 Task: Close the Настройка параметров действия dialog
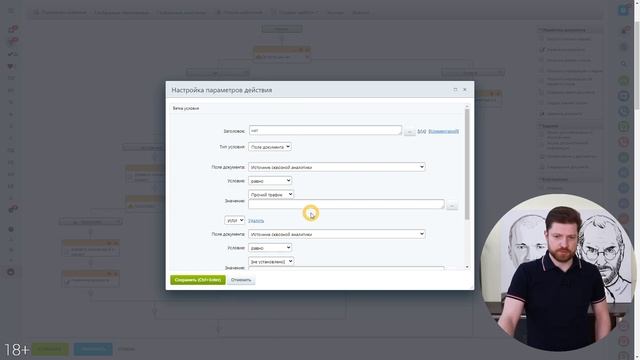click(x=464, y=89)
